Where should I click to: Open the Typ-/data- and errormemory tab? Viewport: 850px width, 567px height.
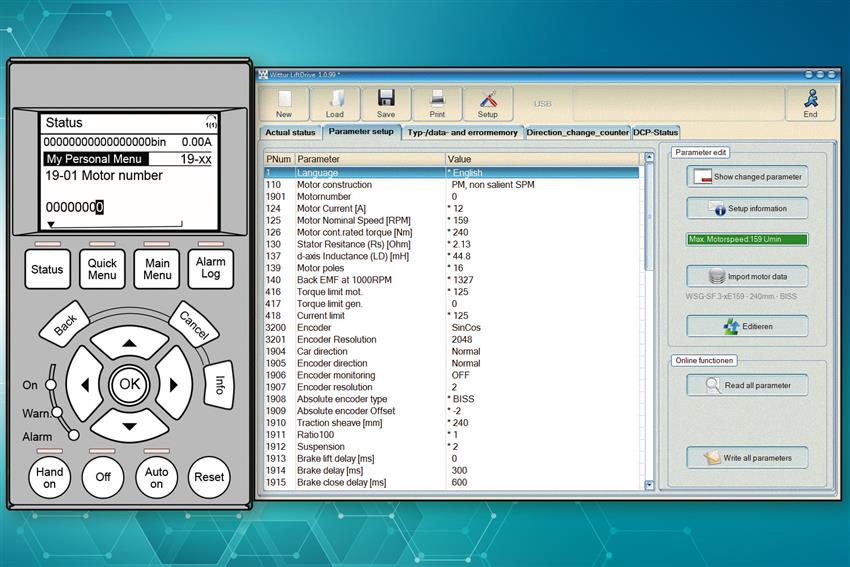coord(463,132)
